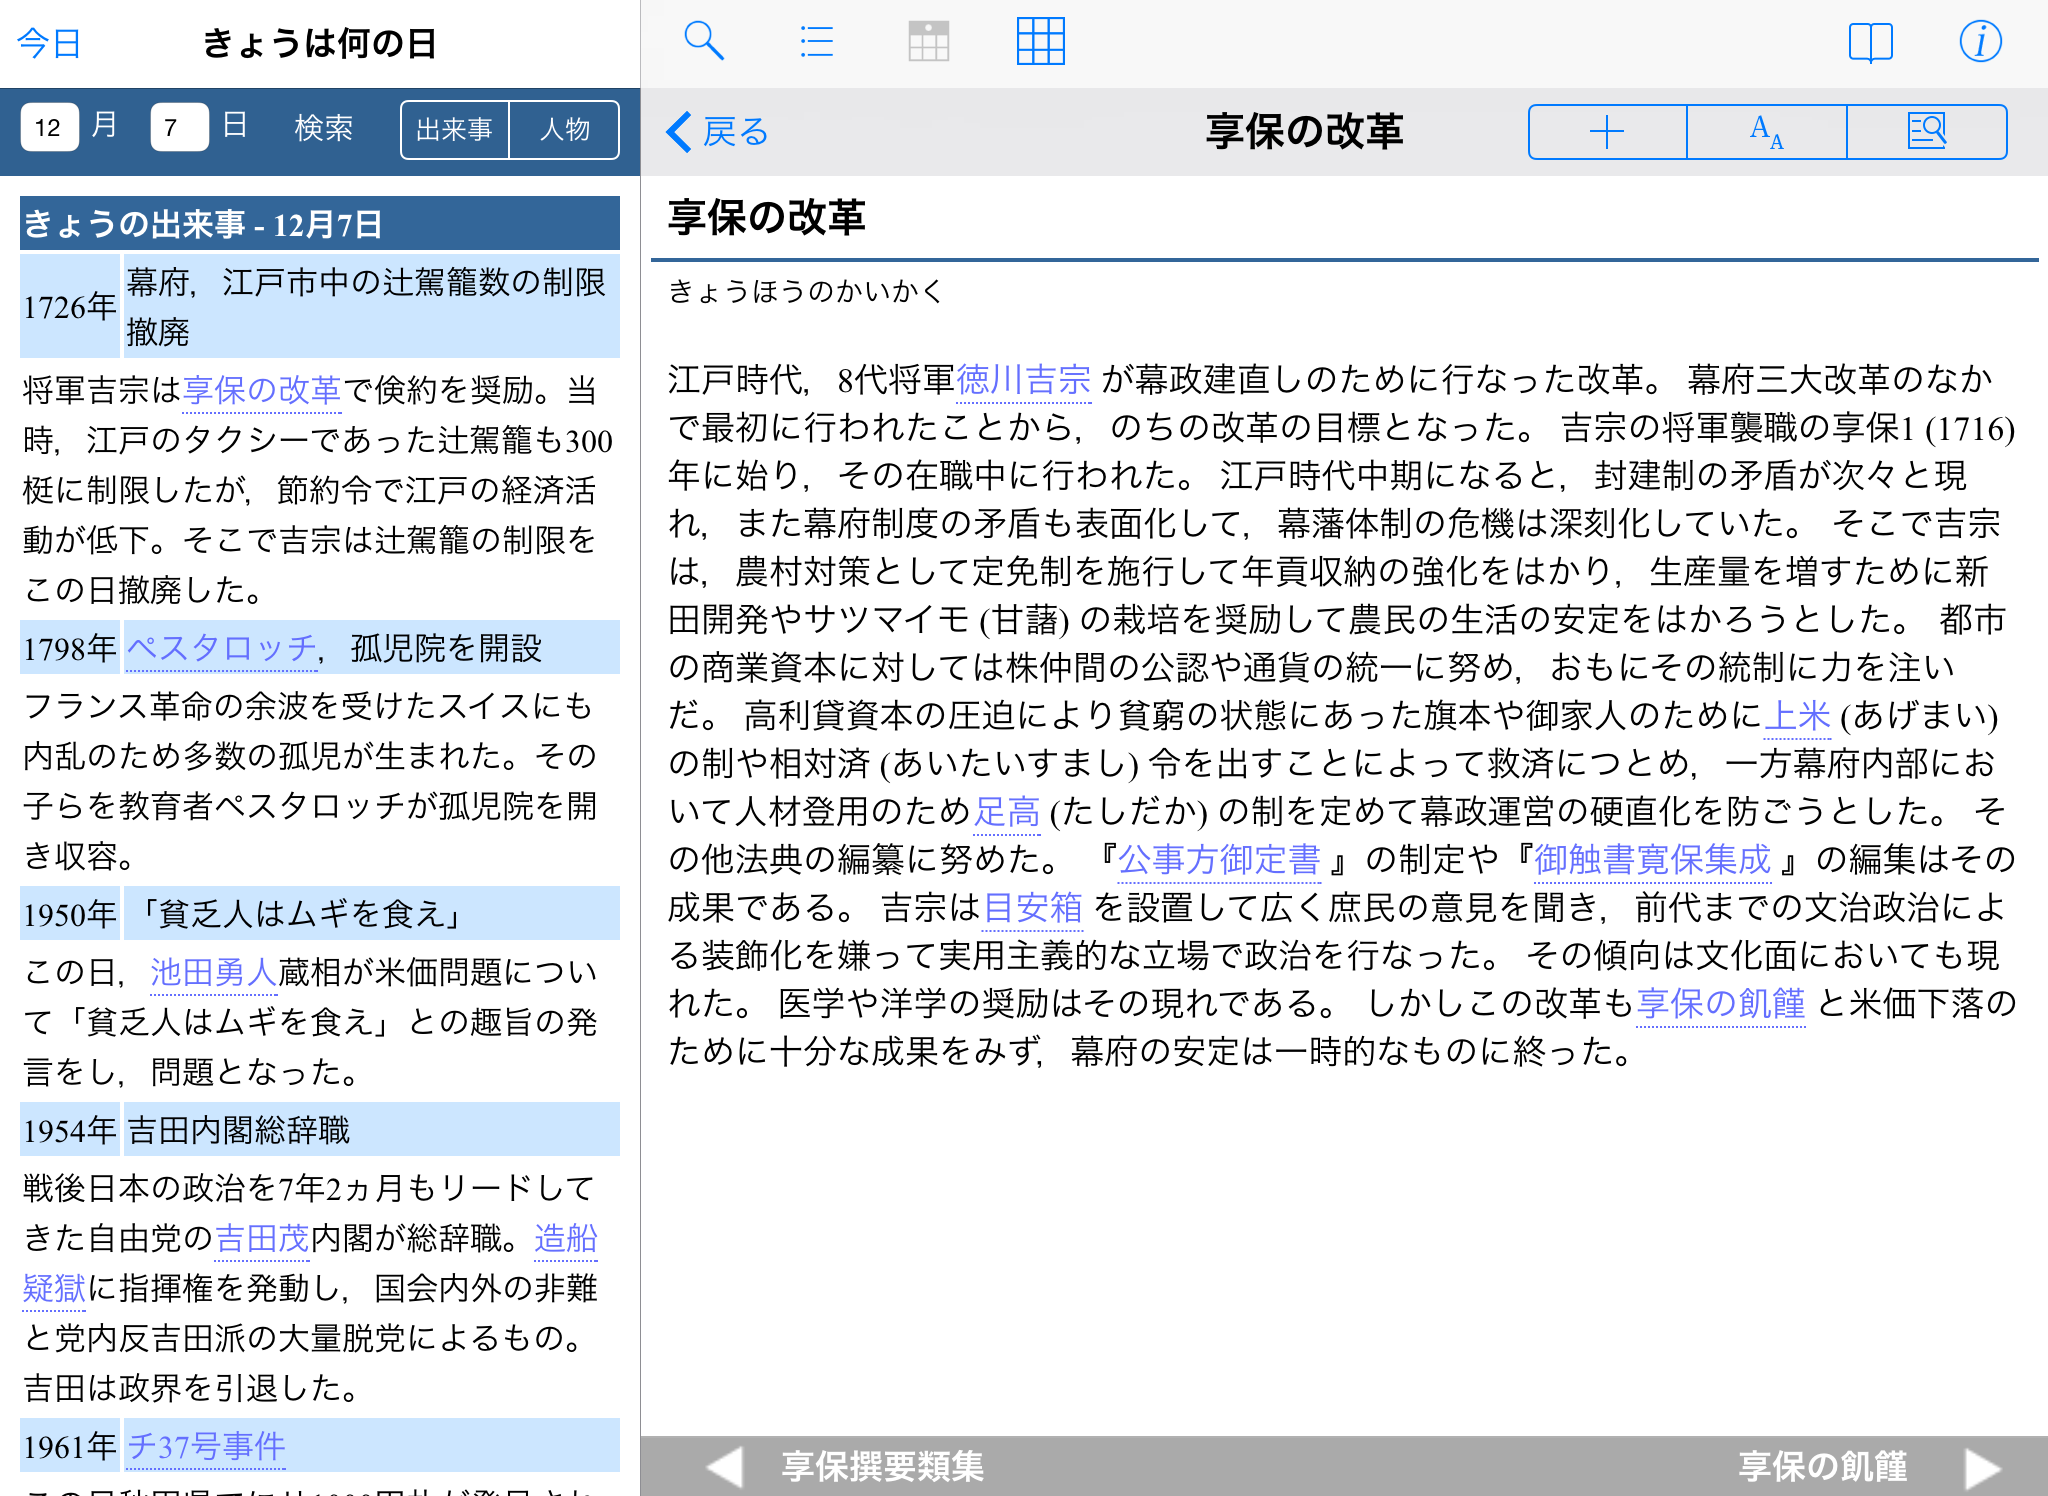
Task: Select the grayed calendar grid icon
Action: (928, 42)
